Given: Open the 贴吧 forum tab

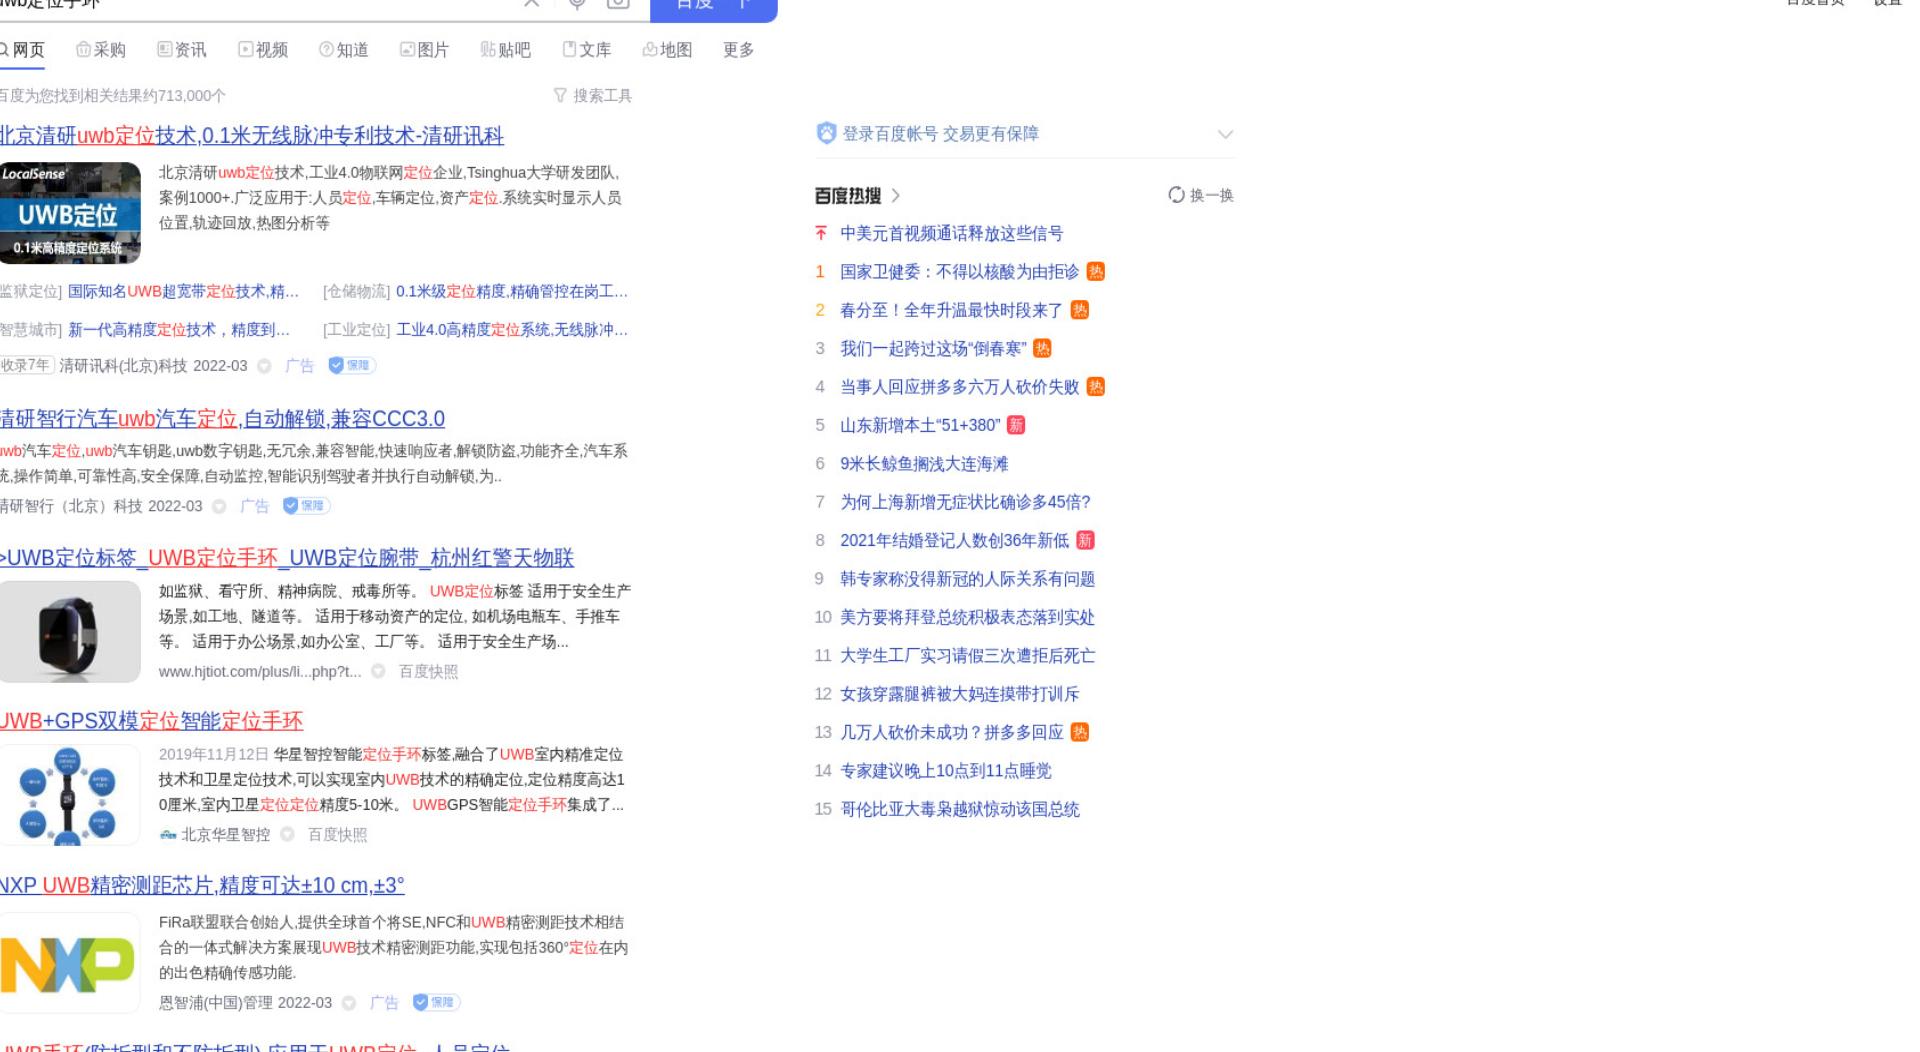Looking at the screenshot, I should pyautogui.click(x=505, y=50).
